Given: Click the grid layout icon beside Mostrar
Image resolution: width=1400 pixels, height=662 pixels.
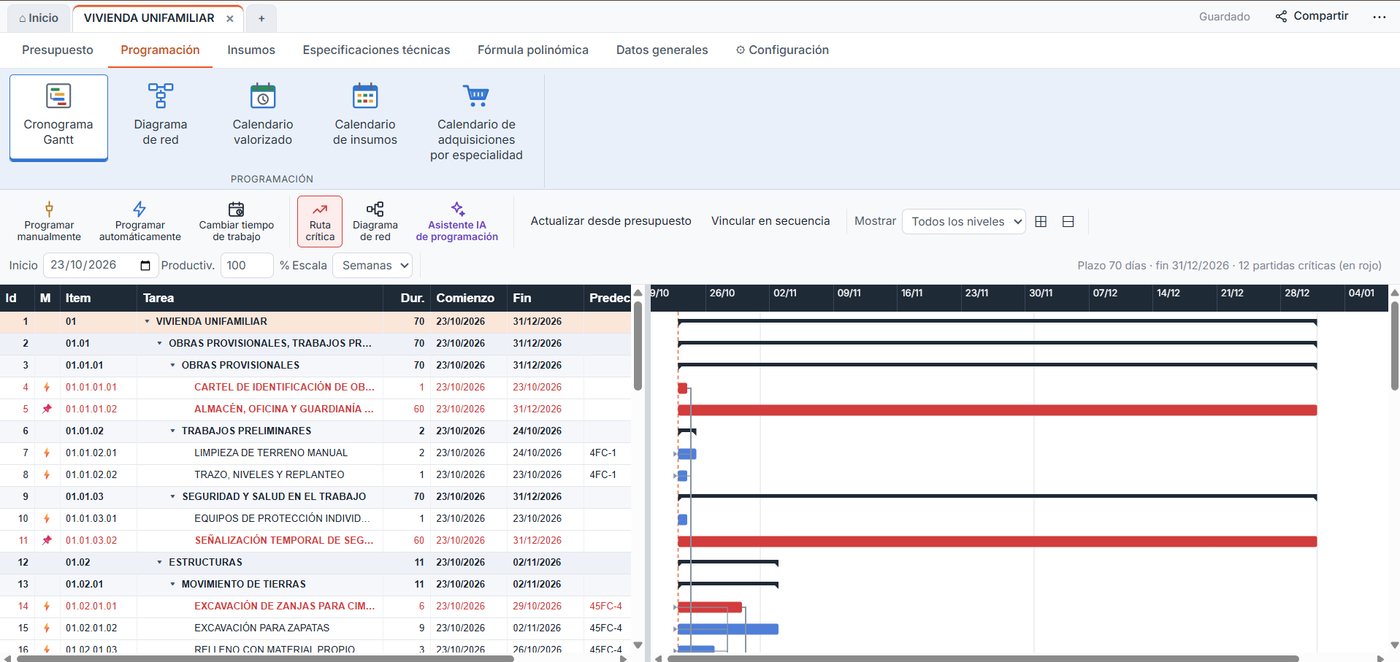Looking at the screenshot, I should click(x=1041, y=221).
